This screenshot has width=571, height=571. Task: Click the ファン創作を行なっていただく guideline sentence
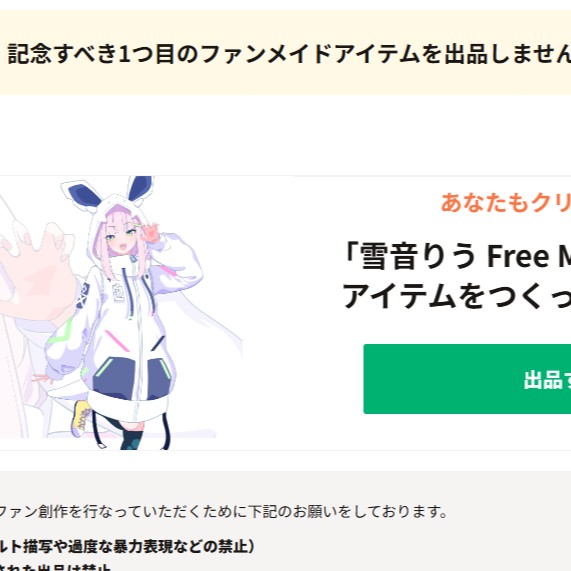[x=223, y=512]
